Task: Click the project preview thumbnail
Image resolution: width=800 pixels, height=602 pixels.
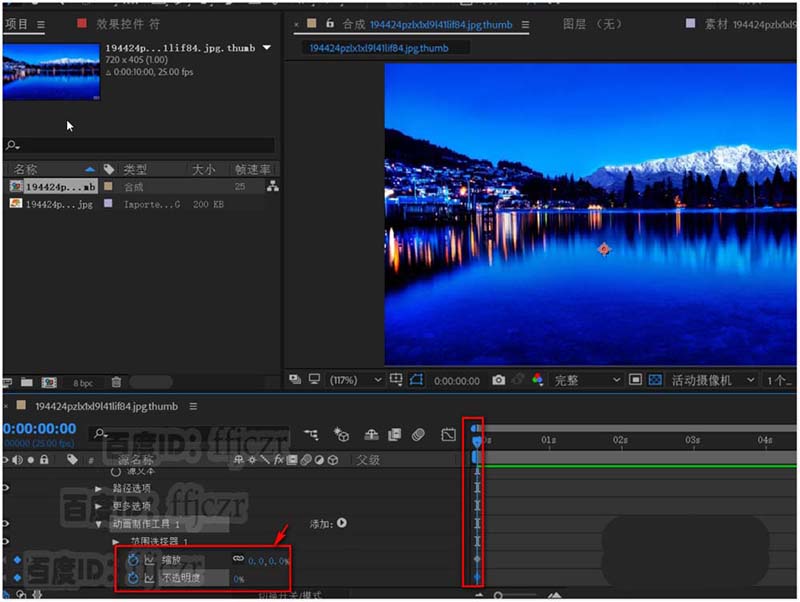Action: [x=52, y=71]
